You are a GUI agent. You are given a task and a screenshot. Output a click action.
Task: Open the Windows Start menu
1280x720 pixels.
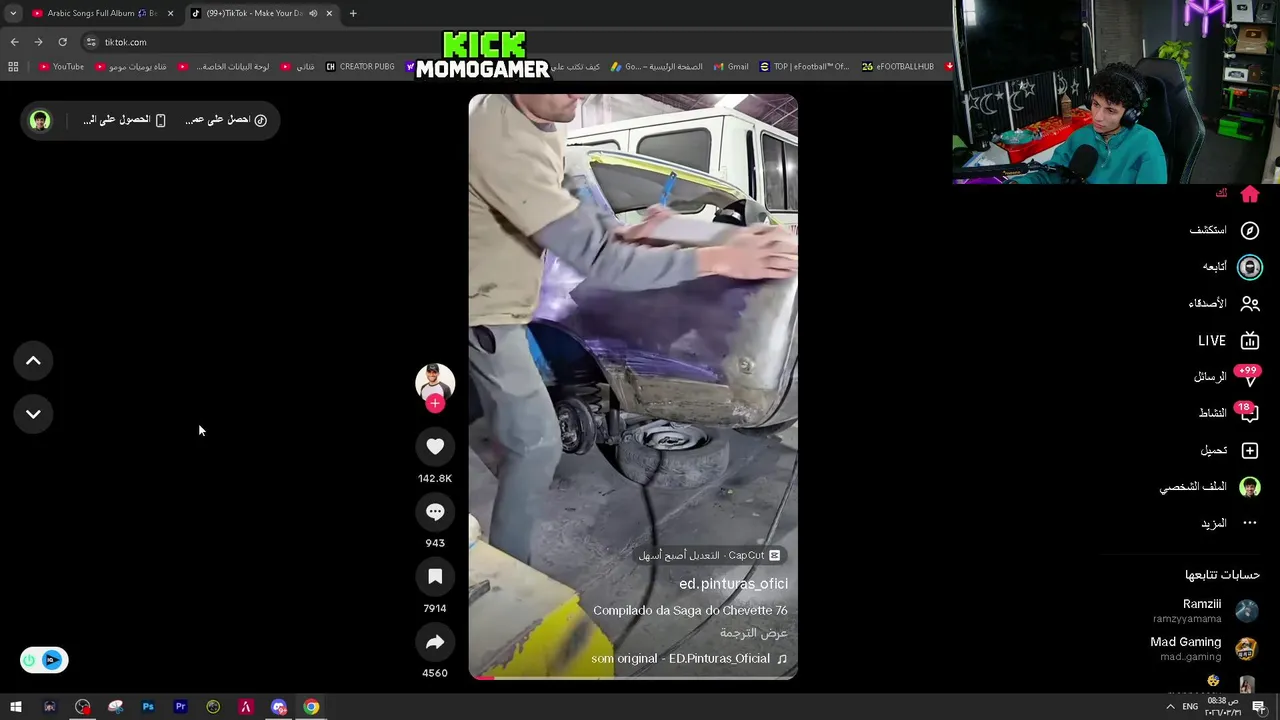[x=16, y=707]
